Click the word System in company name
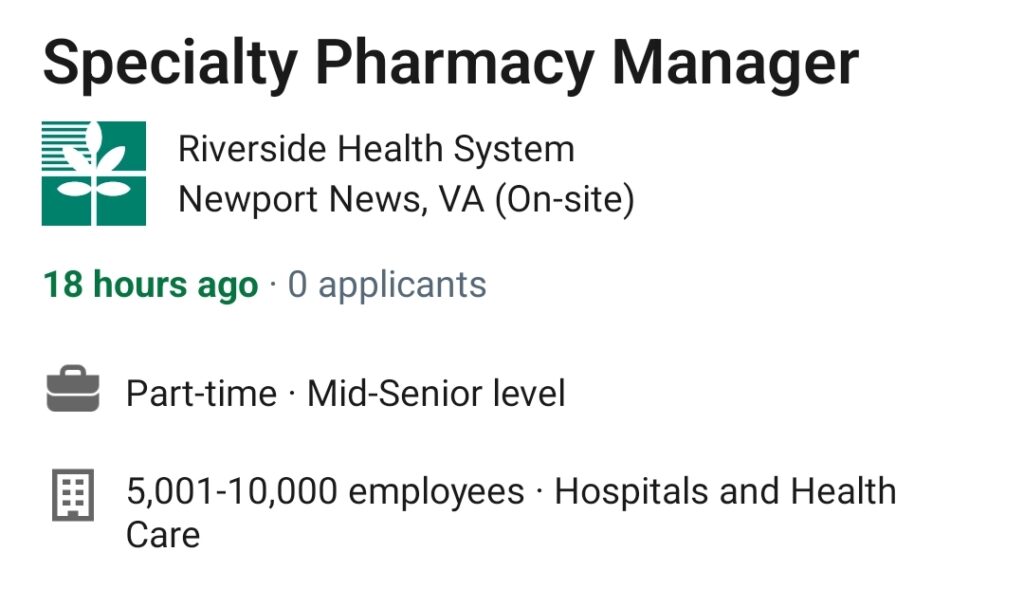 514,149
